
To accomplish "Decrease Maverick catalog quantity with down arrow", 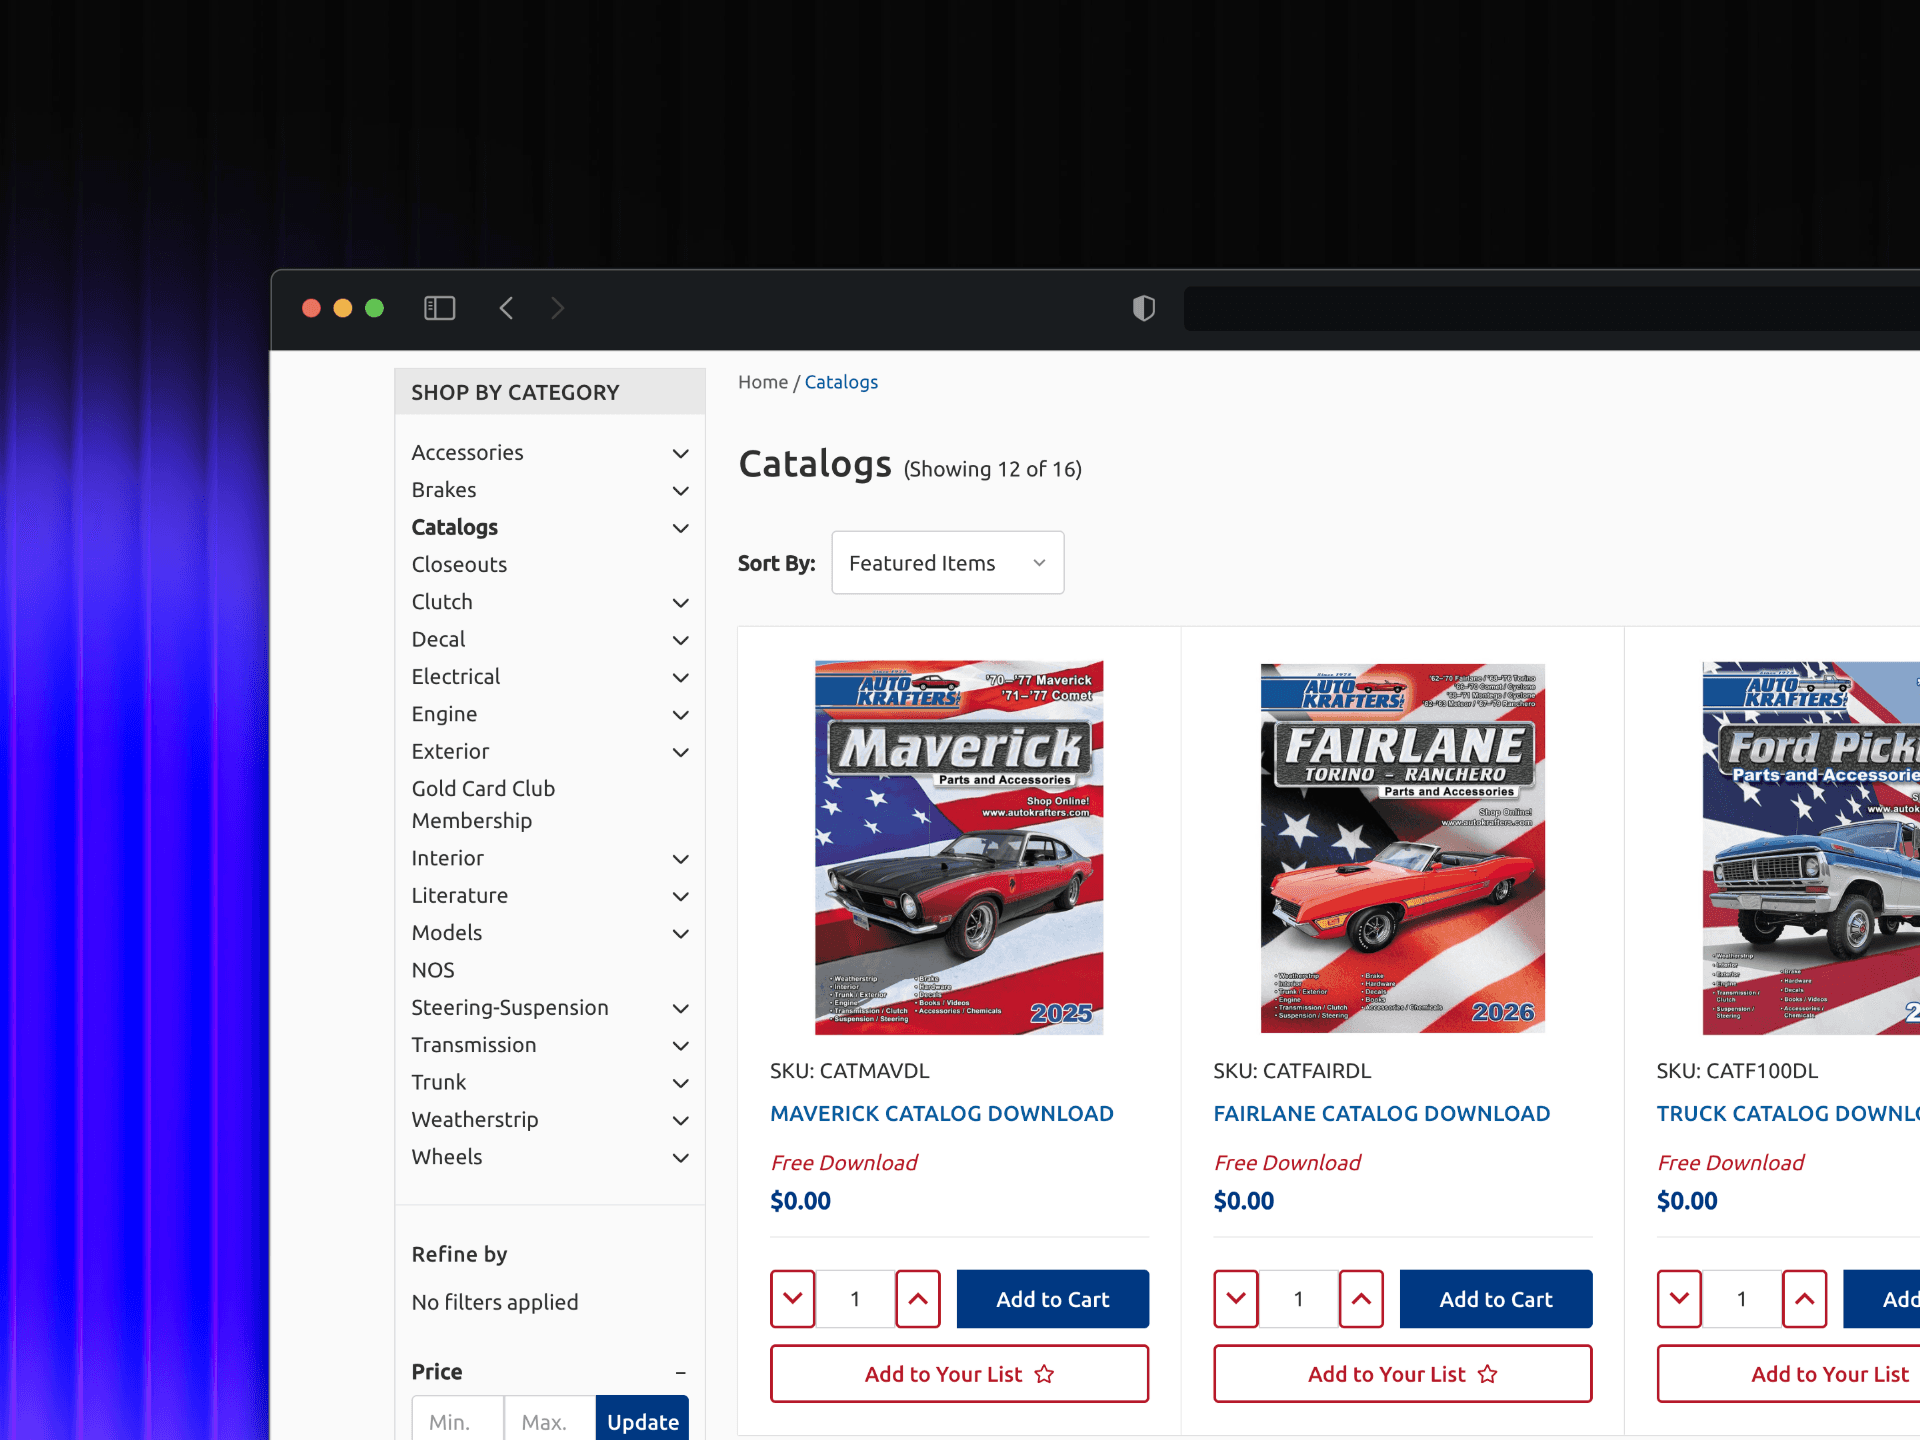I will click(792, 1299).
